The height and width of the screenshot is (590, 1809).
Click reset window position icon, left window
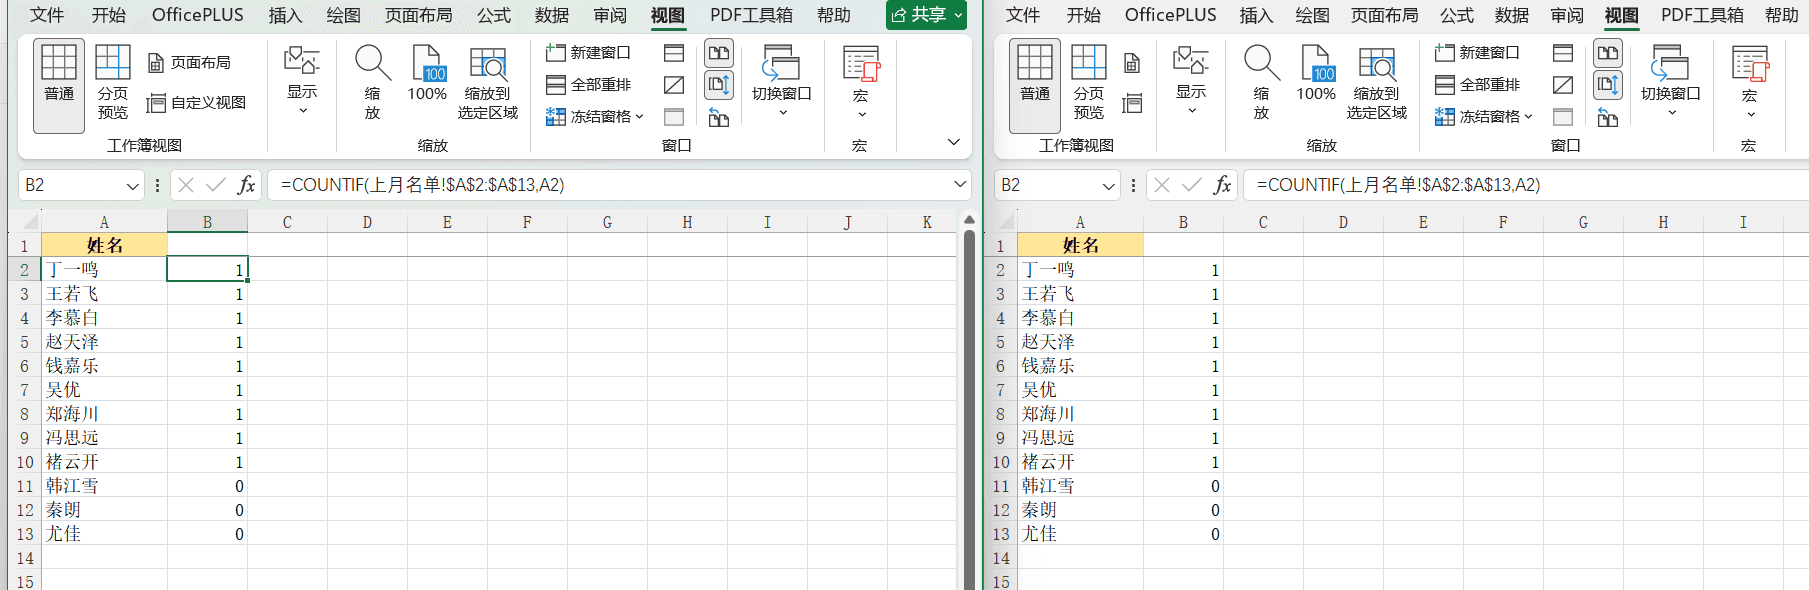pos(719,118)
